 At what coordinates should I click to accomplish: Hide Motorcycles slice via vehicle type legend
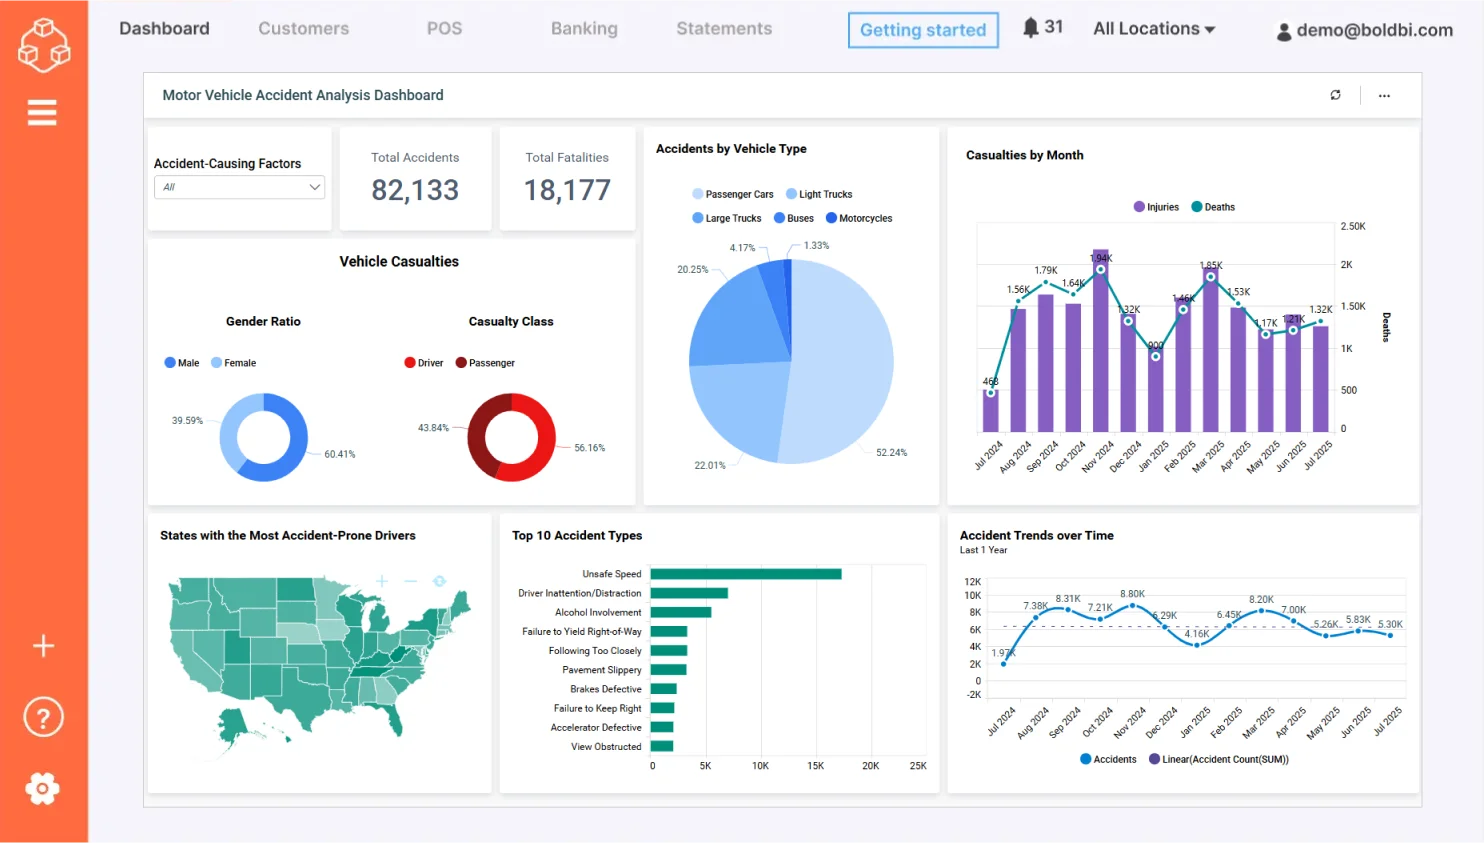858,217
